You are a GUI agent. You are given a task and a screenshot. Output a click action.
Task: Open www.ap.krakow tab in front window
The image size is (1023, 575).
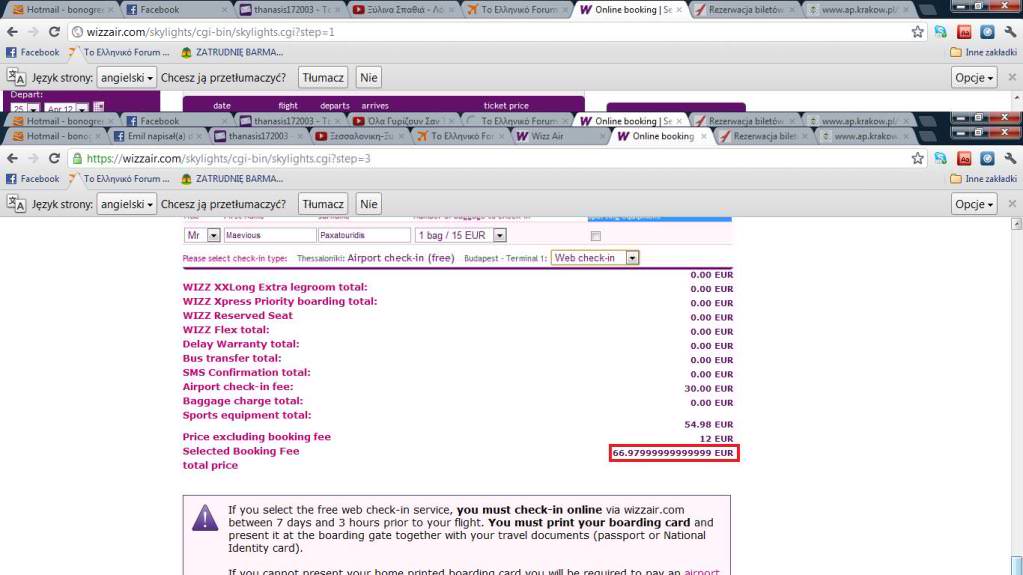point(863,136)
